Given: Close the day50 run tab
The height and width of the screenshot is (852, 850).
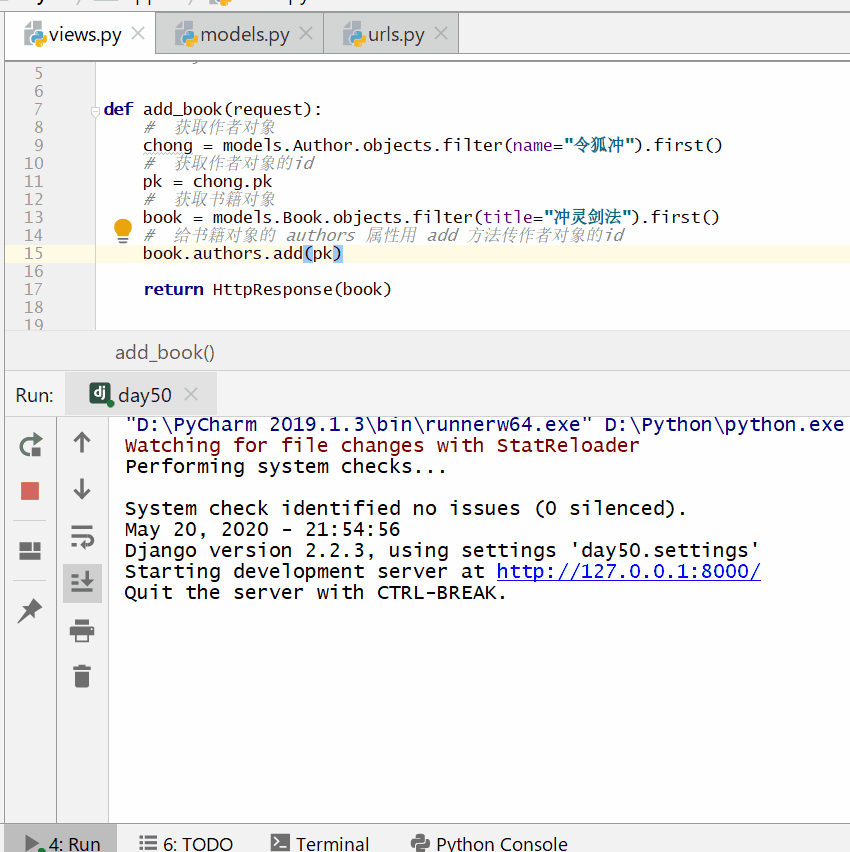Looking at the screenshot, I should pyautogui.click(x=192, y=395).
